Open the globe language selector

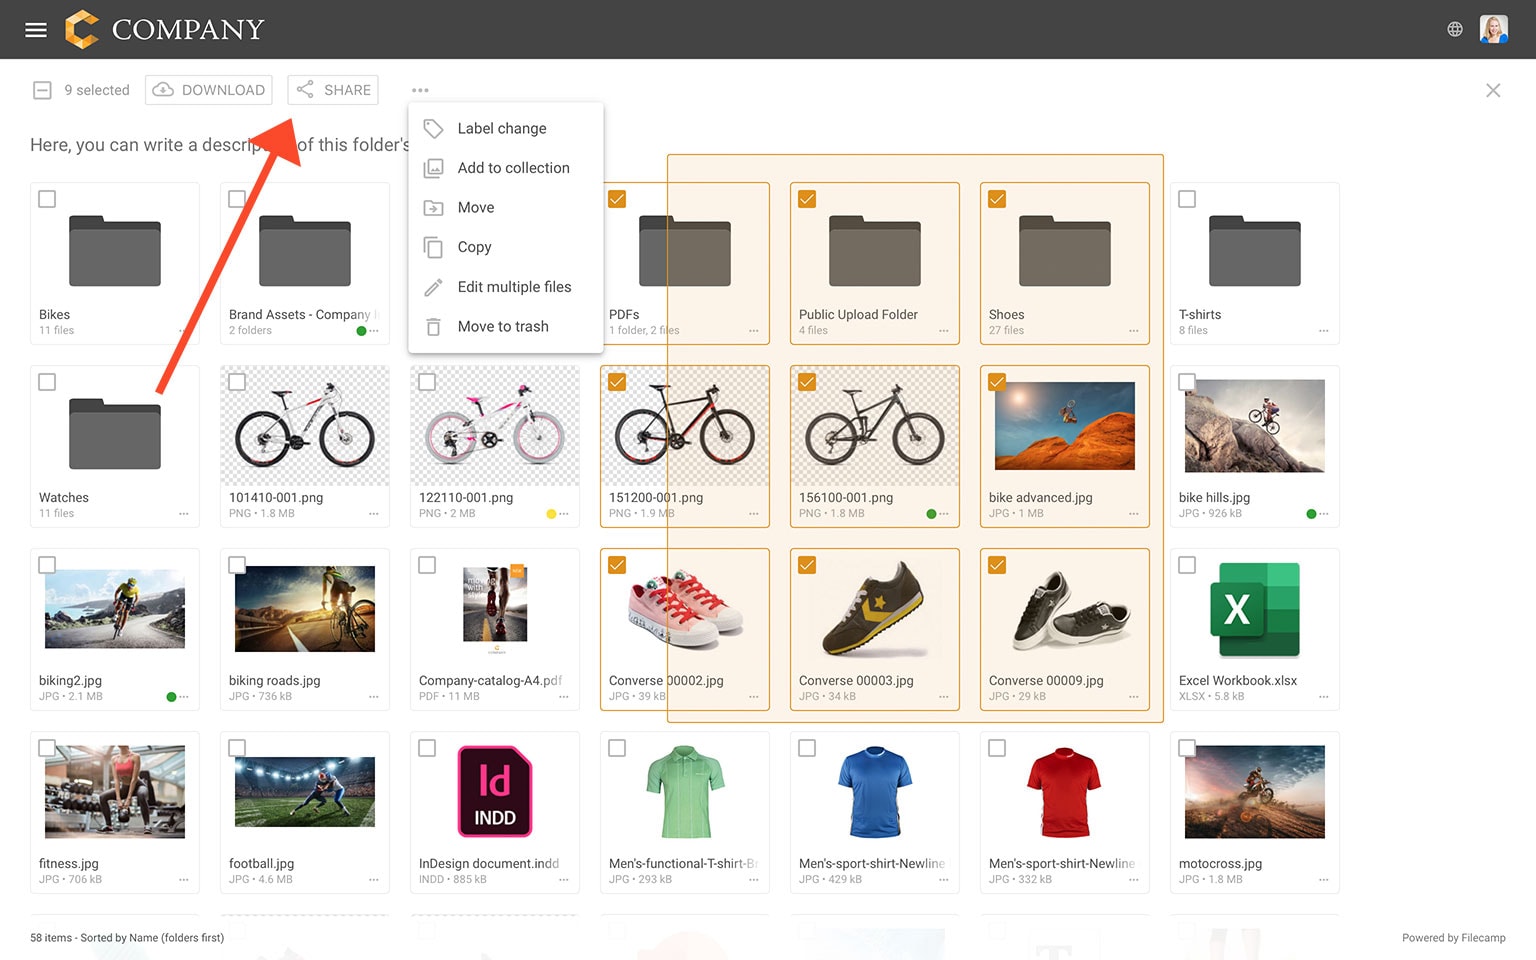tap(1455, 30)
